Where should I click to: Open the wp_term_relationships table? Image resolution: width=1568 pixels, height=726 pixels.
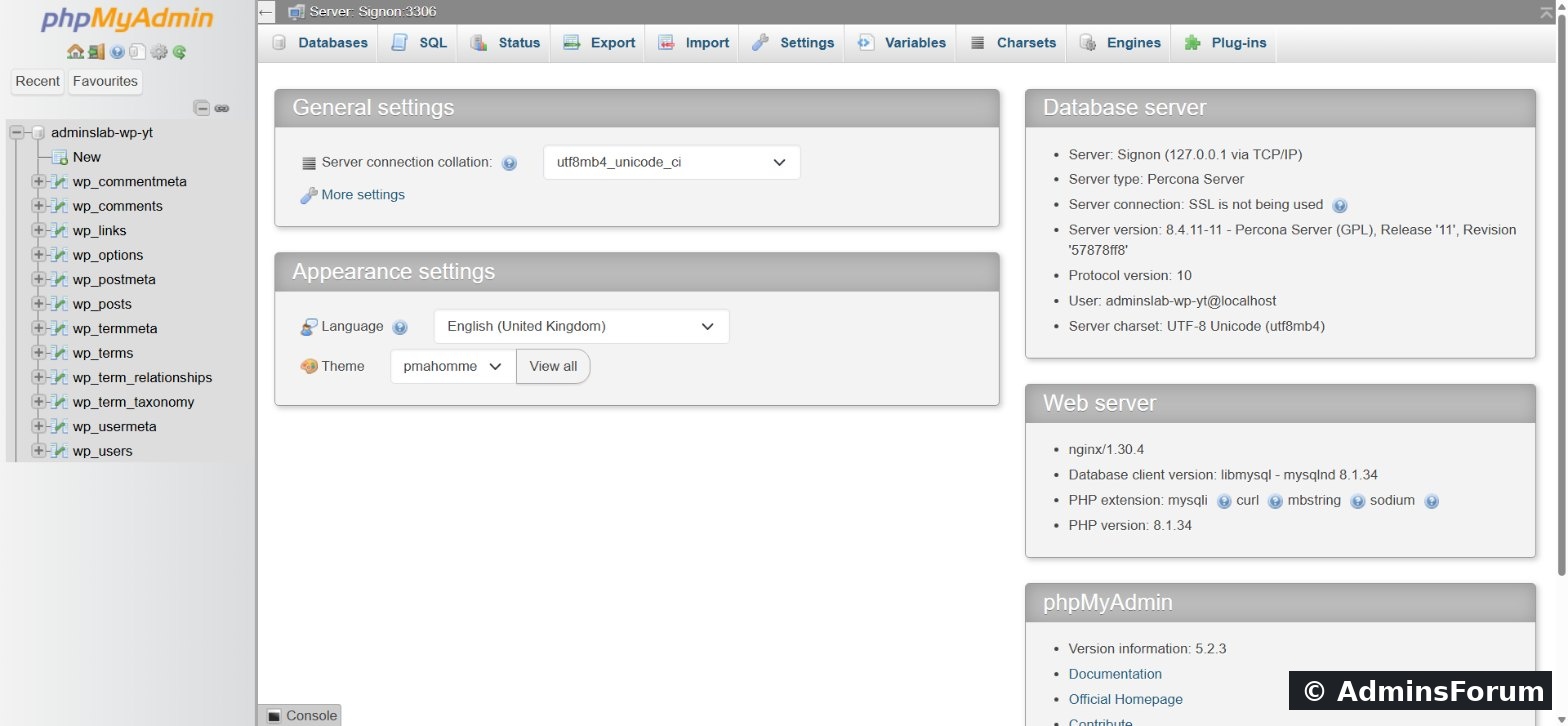142,377
